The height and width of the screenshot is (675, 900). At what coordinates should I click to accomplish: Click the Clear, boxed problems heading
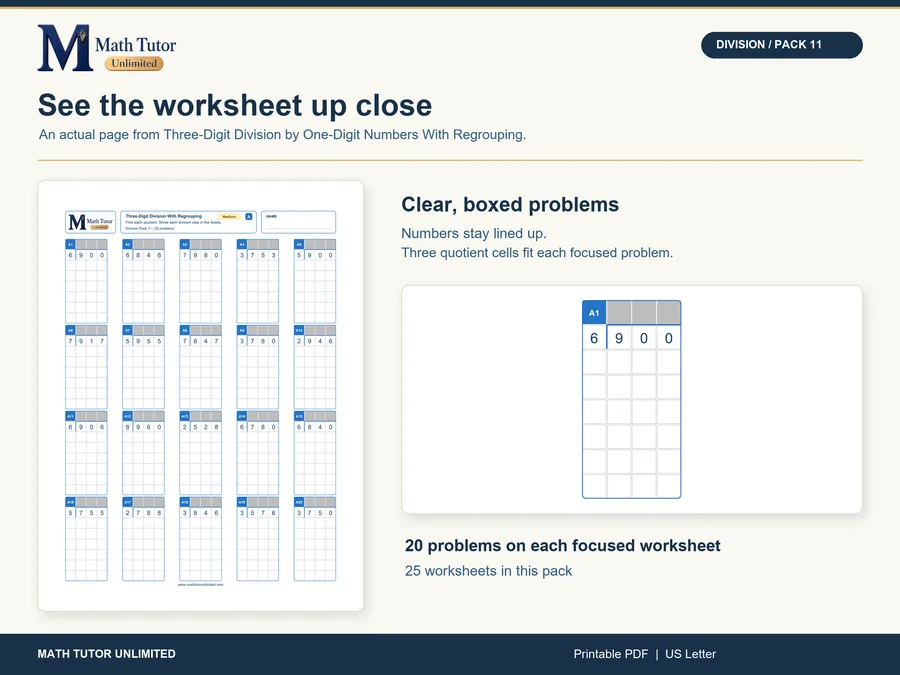[x=510, y=205]
